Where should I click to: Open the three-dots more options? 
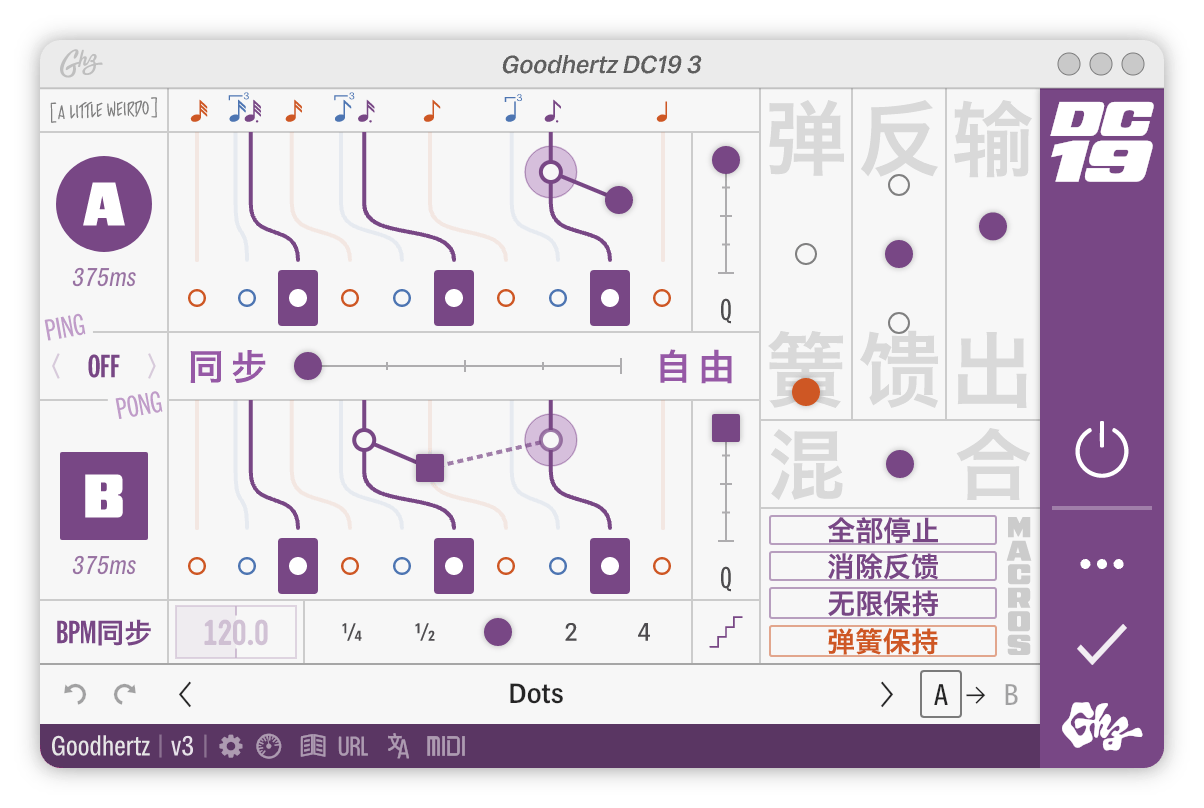1102,564
